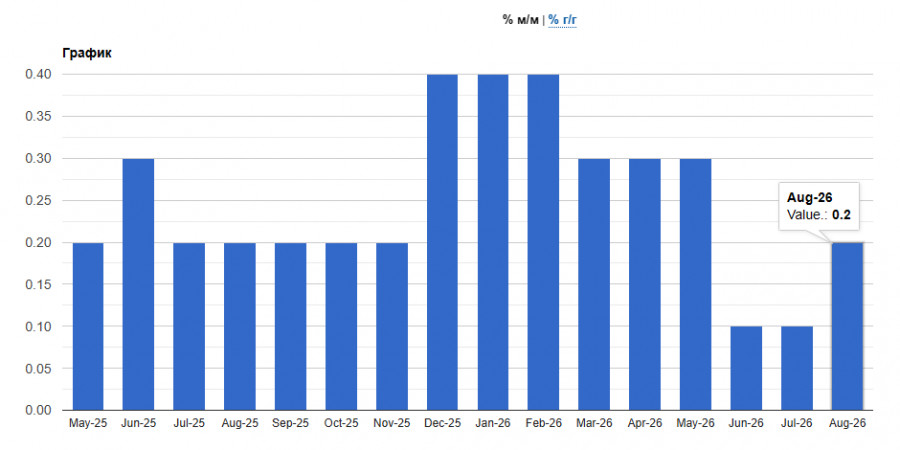Click the May-26 x-axis label
The height and width of the screenshot is (450, 900).
(x=695, y=424)
